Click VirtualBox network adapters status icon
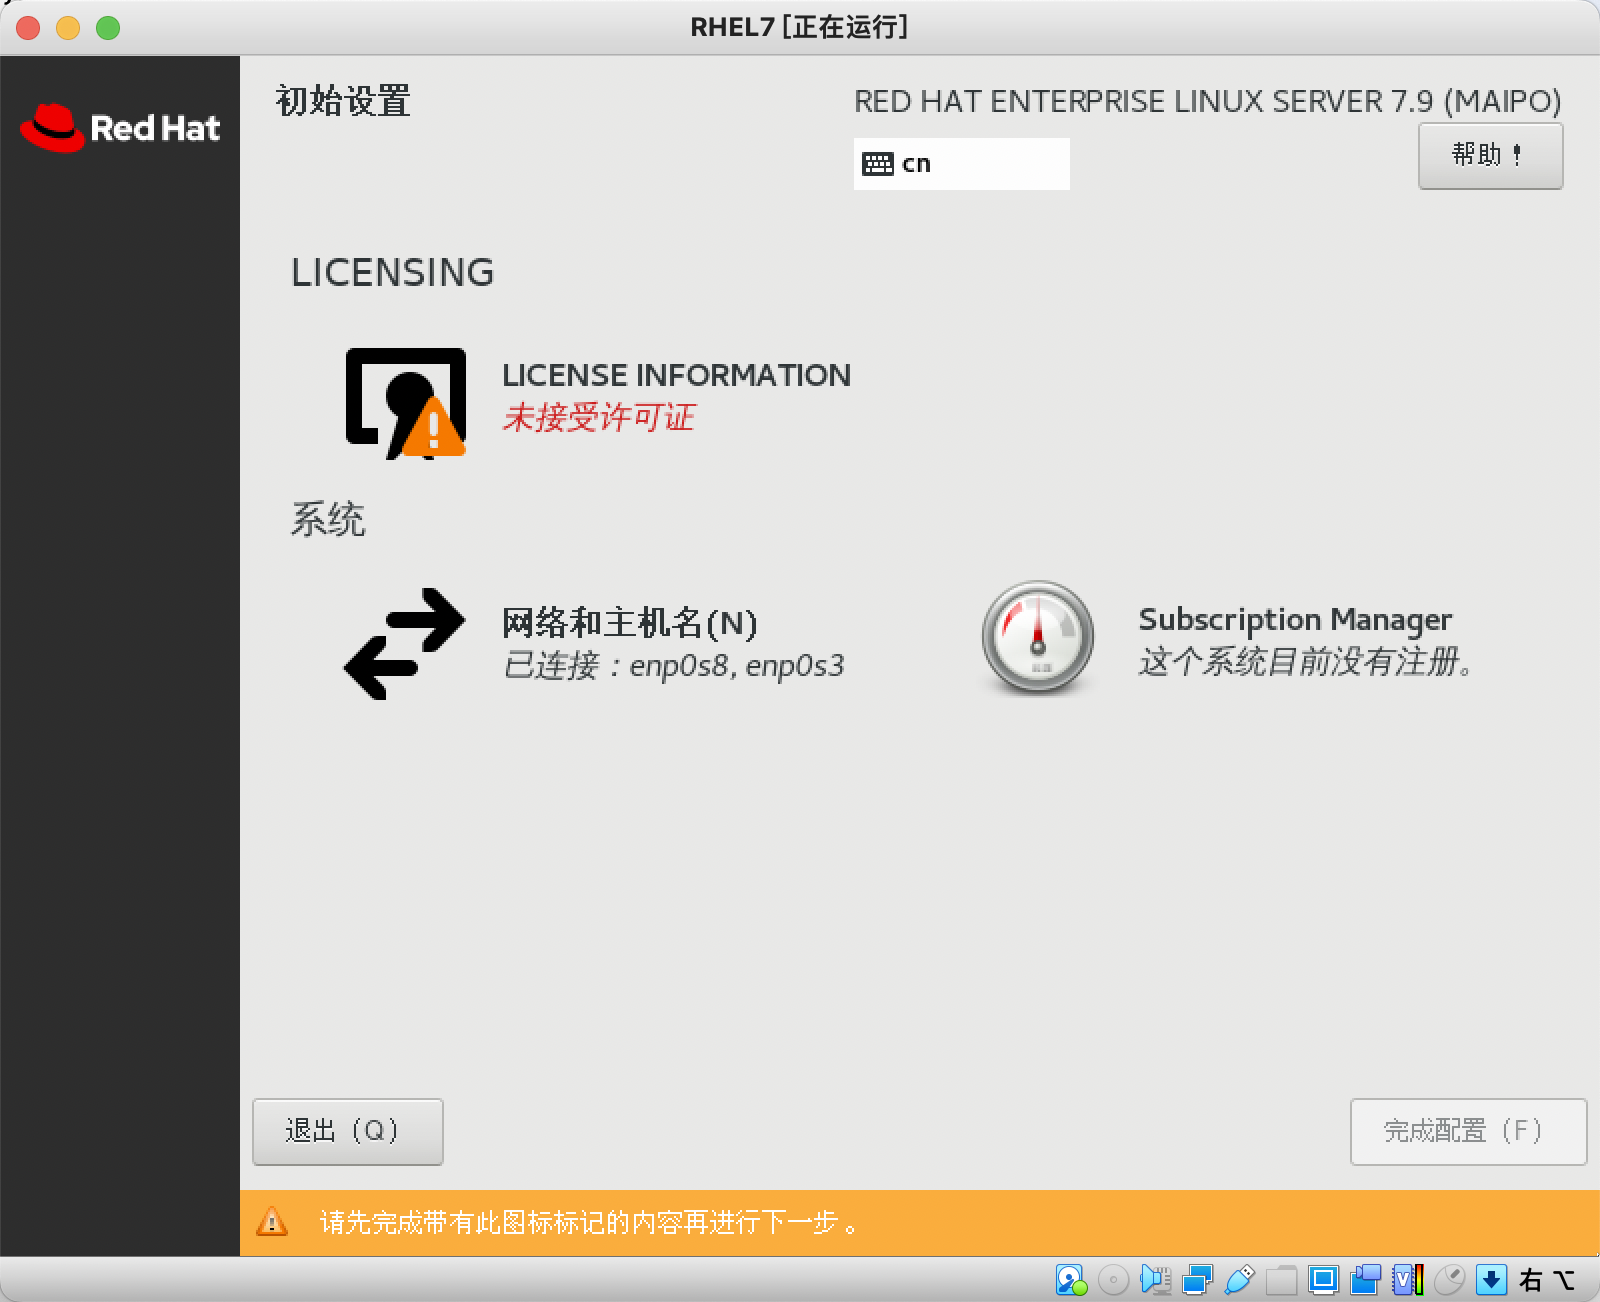 click(1197, 1280)
